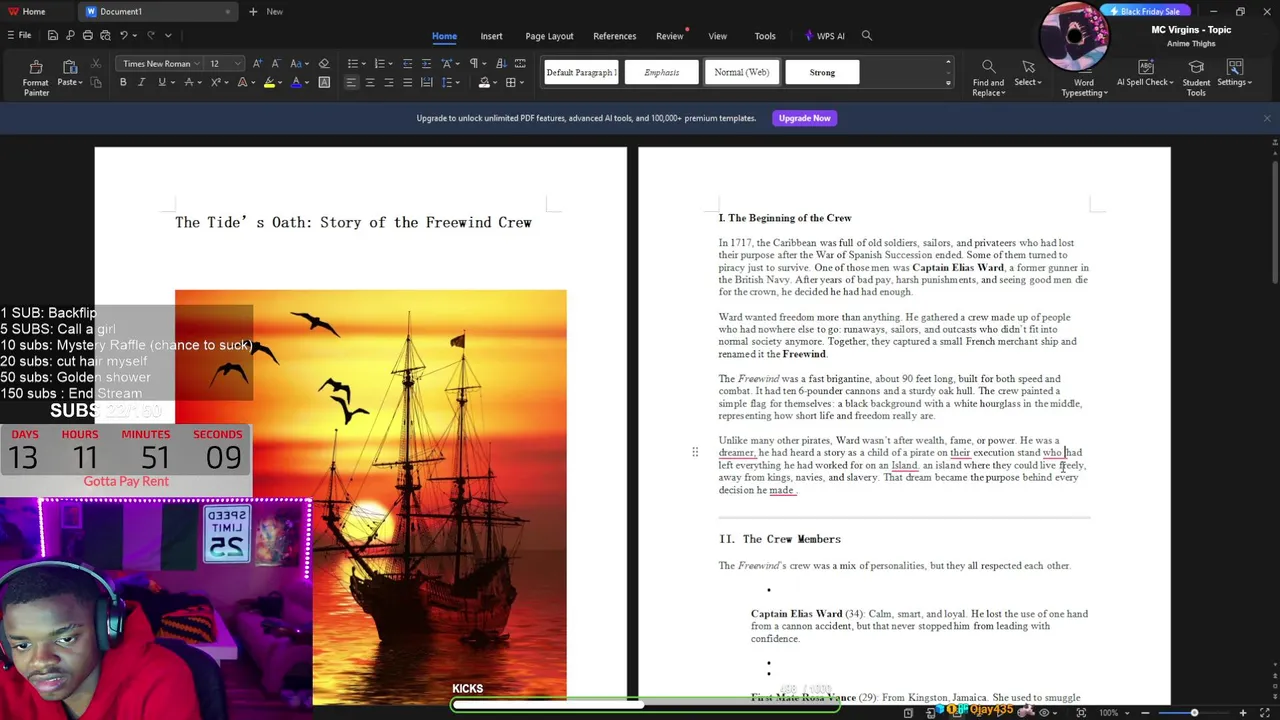The image size is (1280, 720).
Task: Set paragraph alignment to justify
Action: click(x=407, y=82)
